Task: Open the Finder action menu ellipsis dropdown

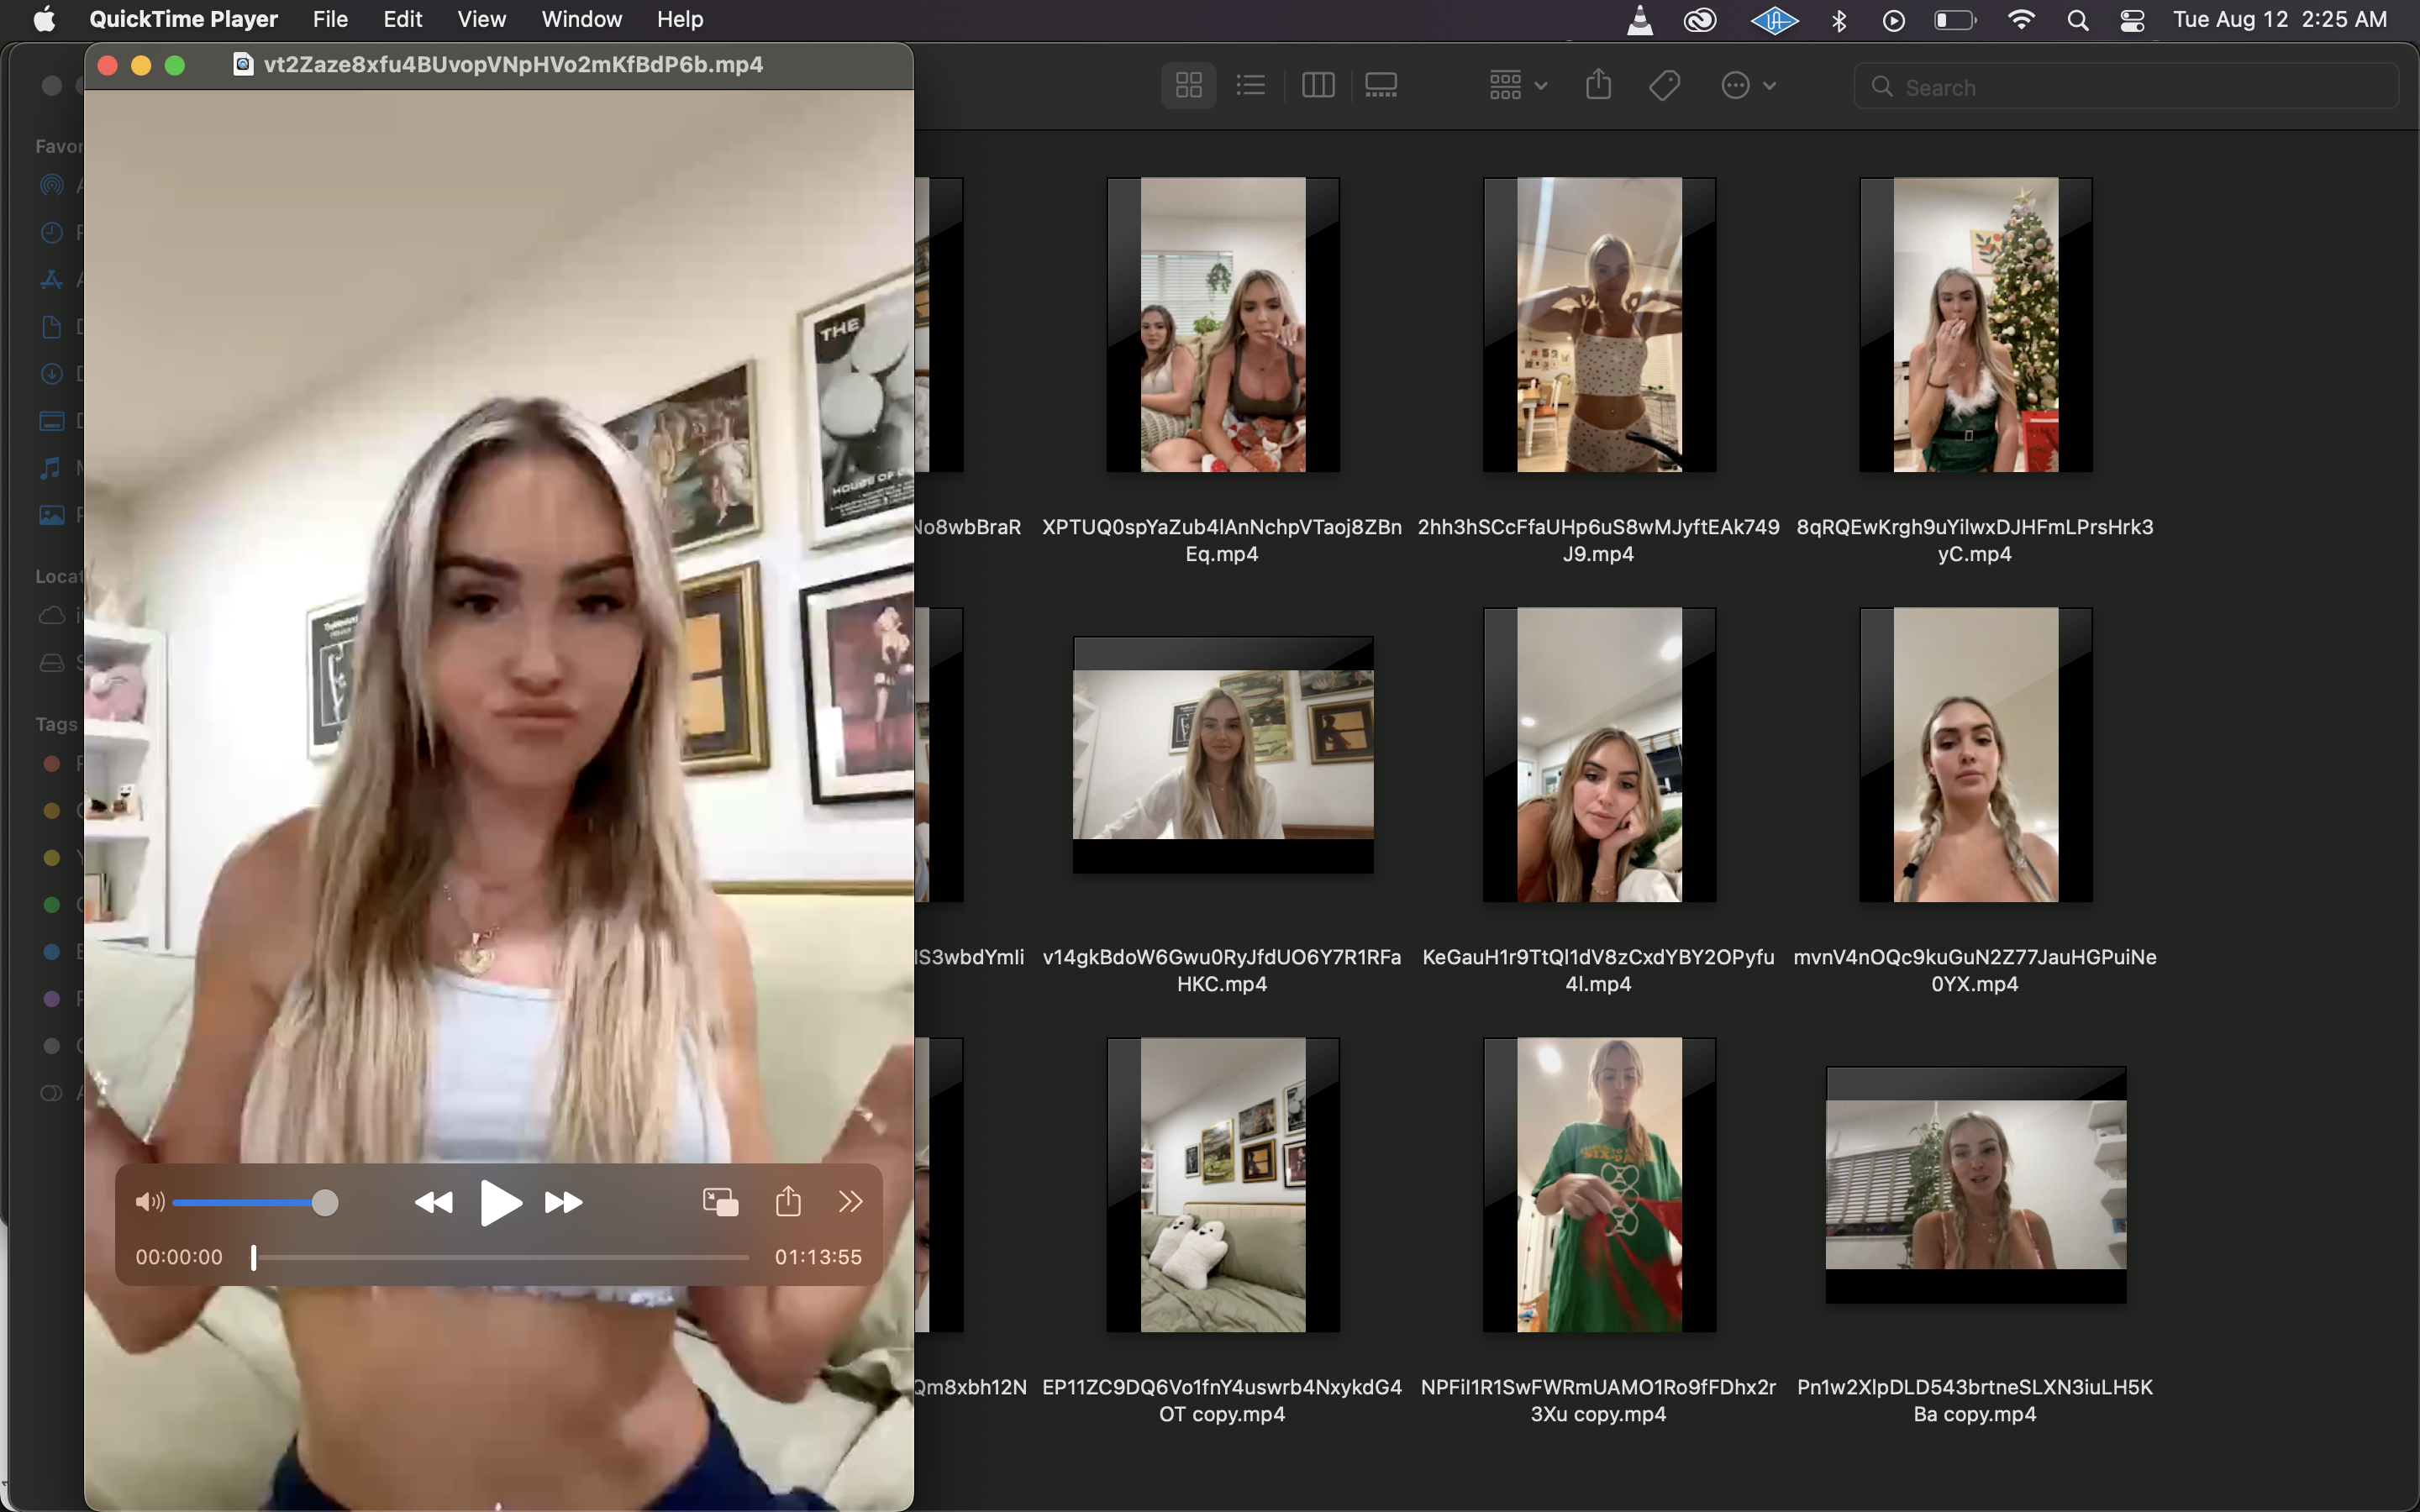Action: pos(1747,86)
